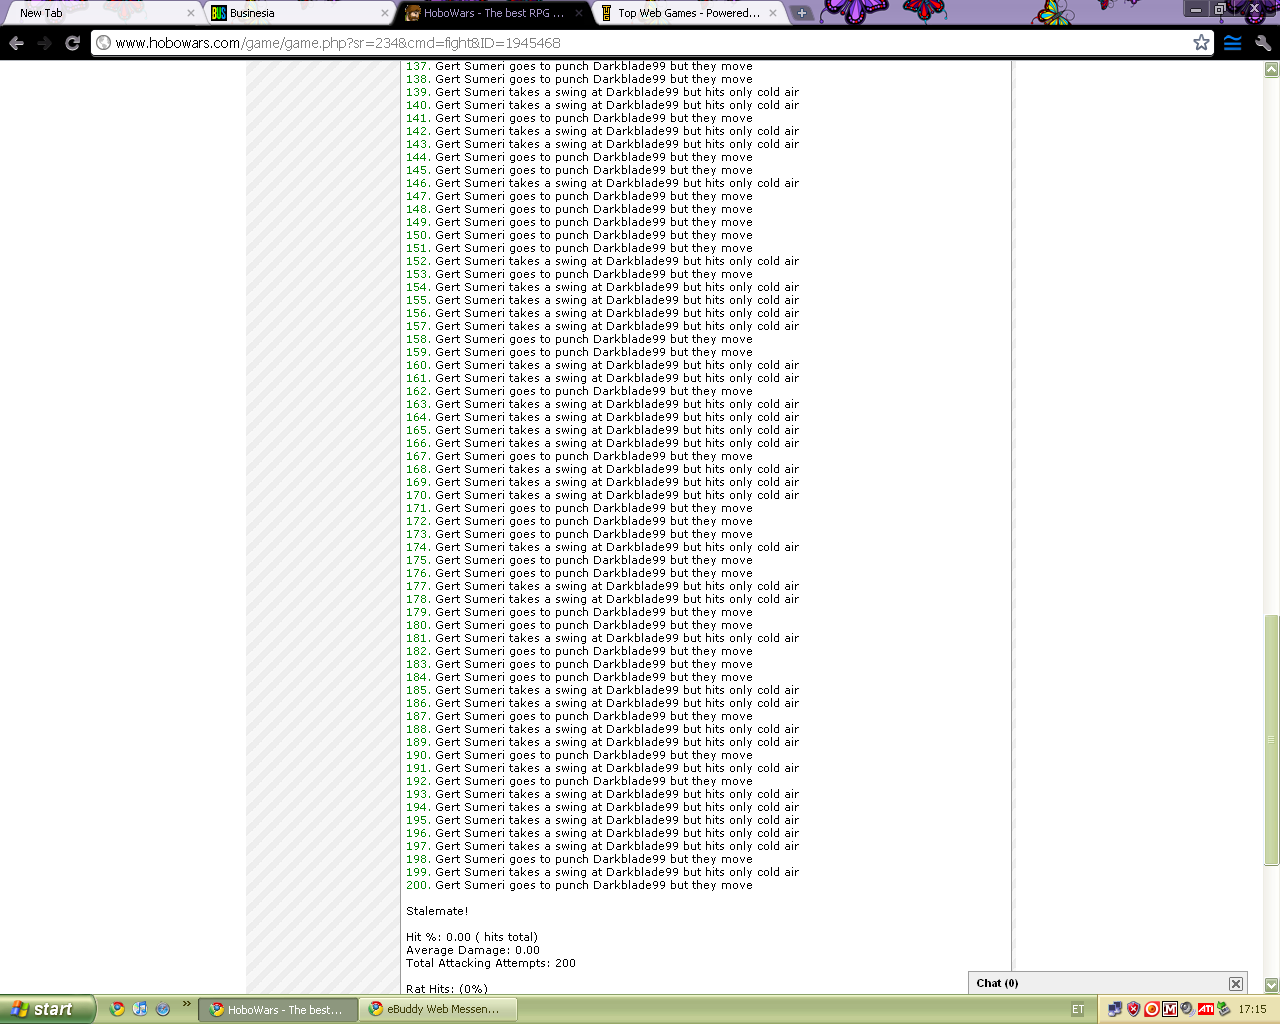Launch Chrome from the quick launch bar

click(117, 1009)
